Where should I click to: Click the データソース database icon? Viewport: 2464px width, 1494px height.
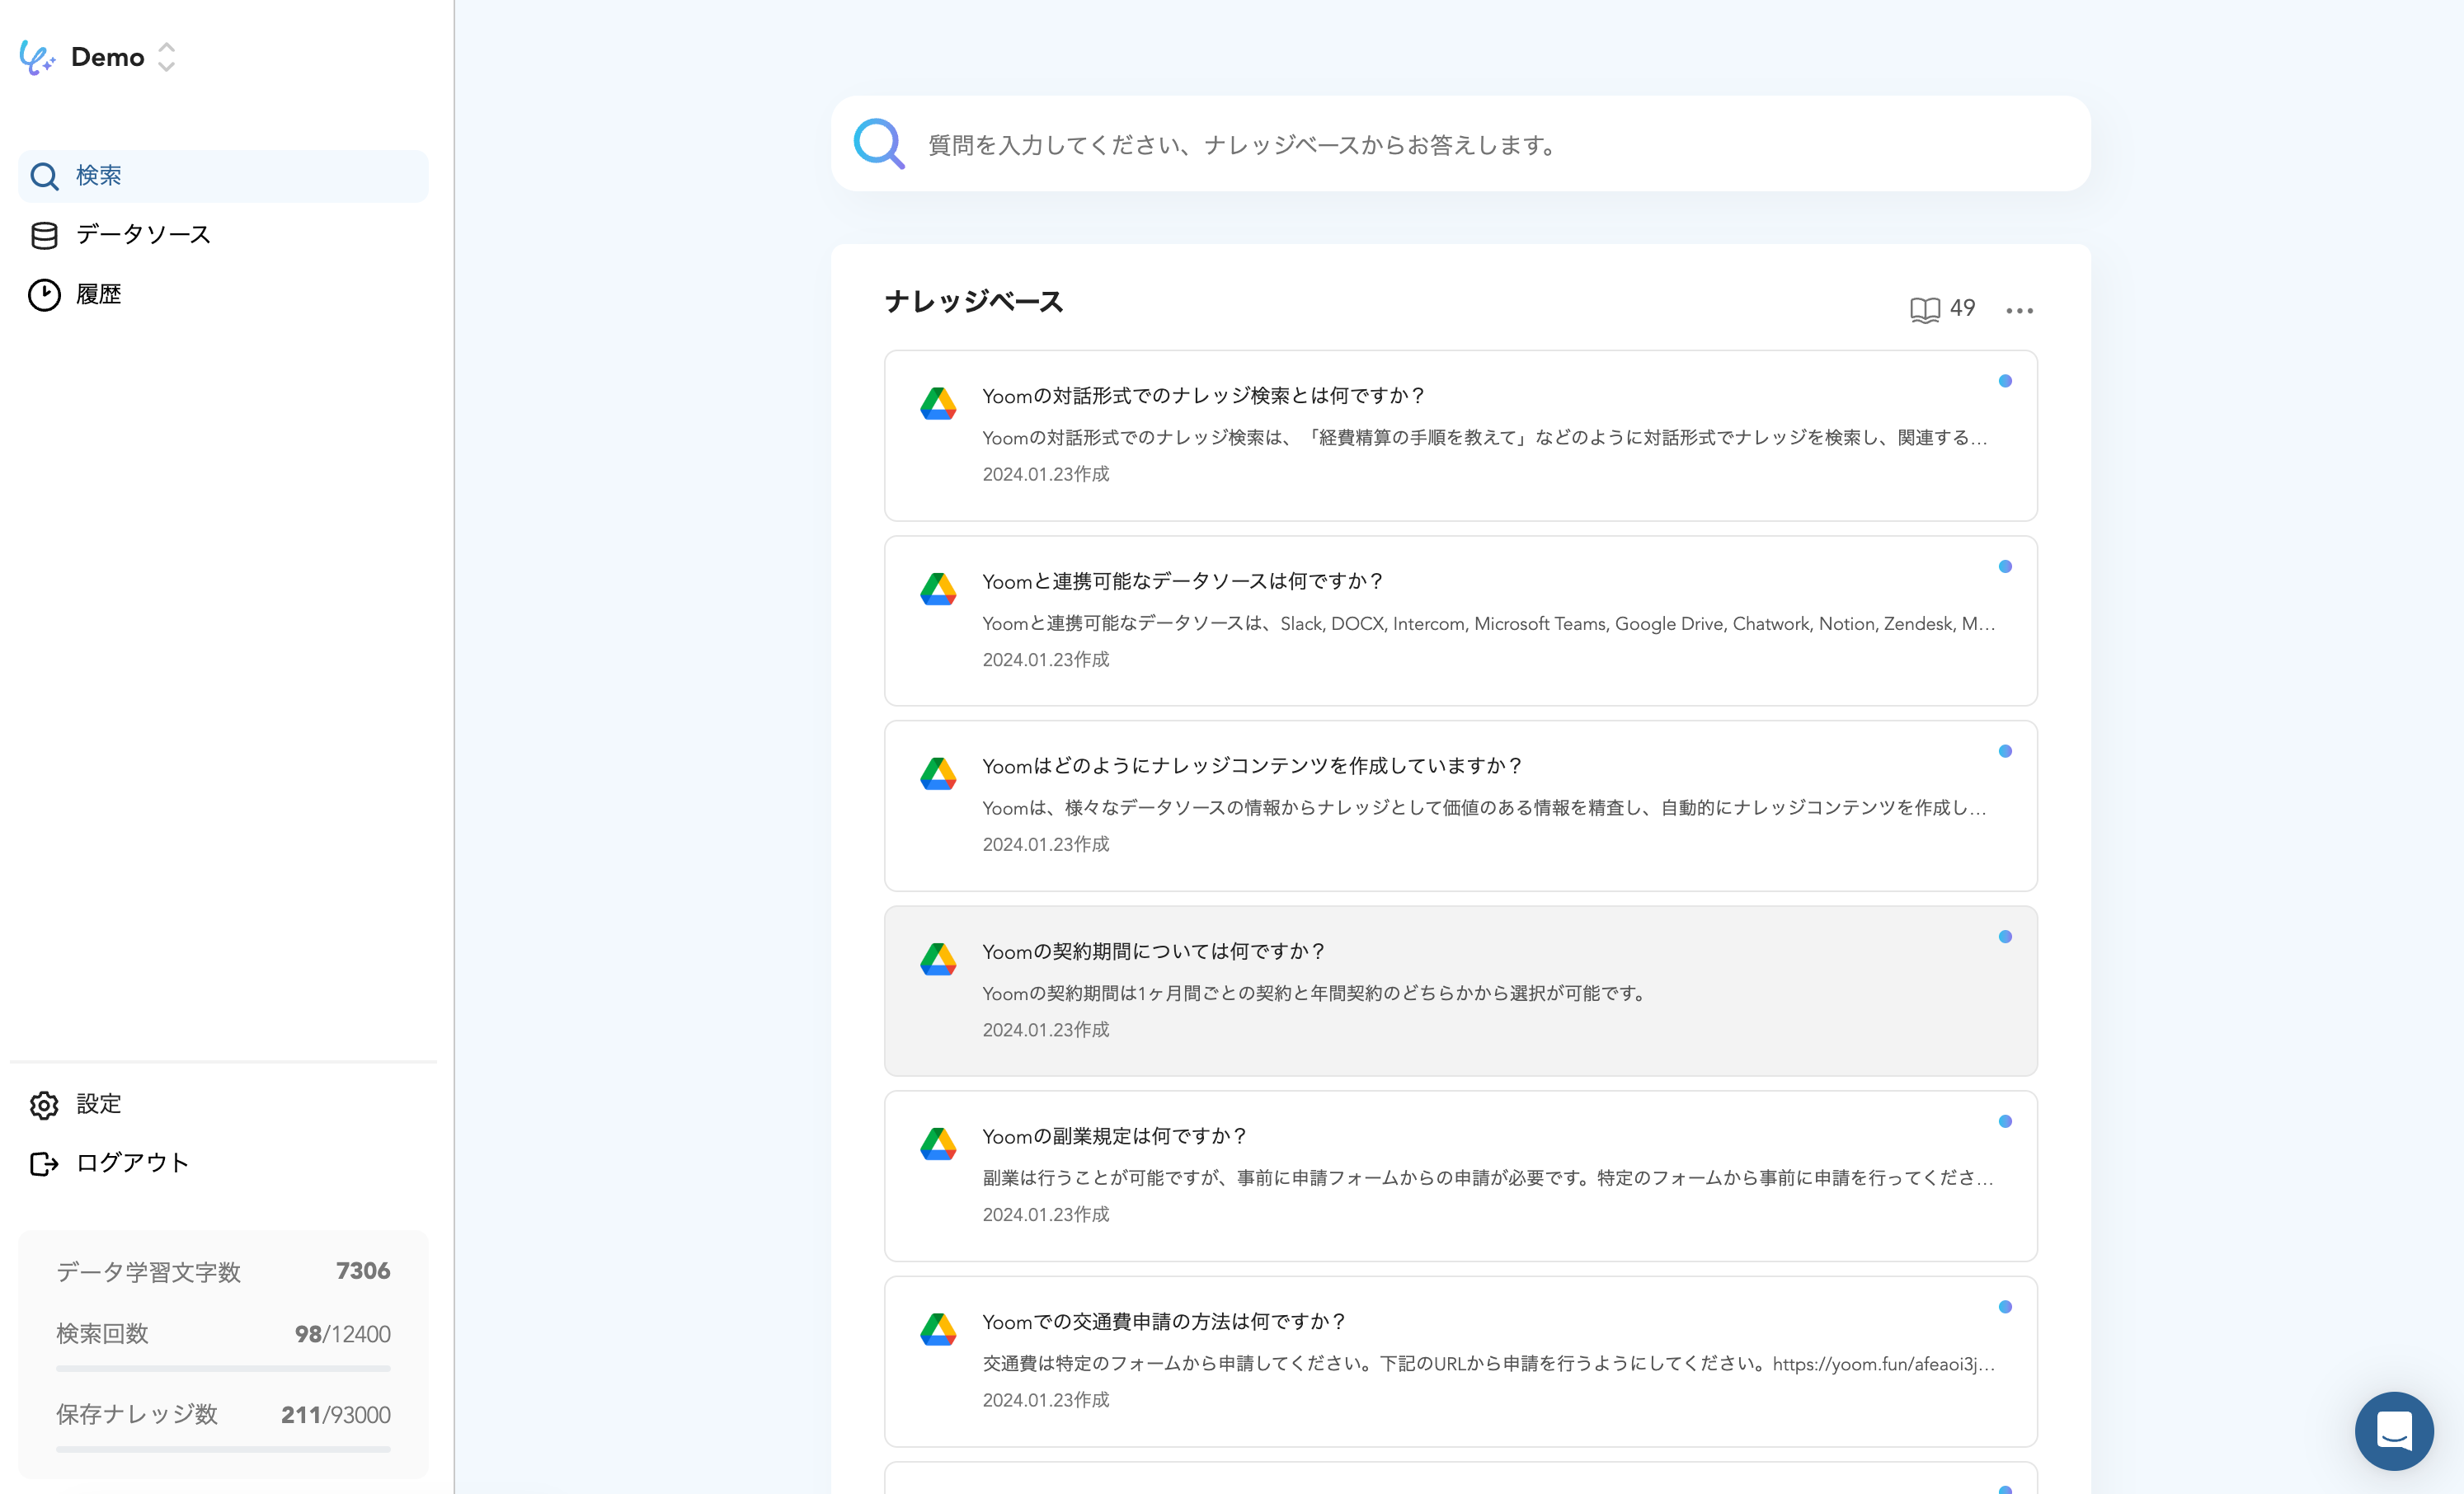pos(44,235)
